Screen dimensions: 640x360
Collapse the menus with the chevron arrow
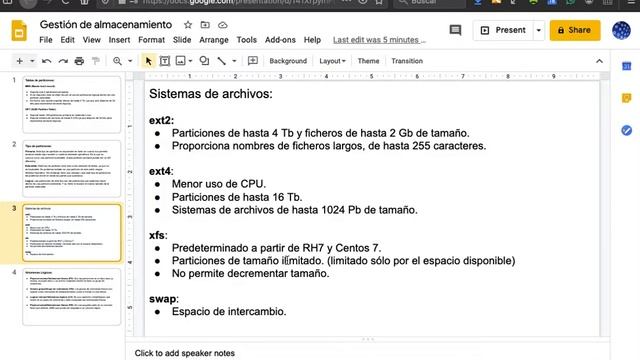point(599,61)
